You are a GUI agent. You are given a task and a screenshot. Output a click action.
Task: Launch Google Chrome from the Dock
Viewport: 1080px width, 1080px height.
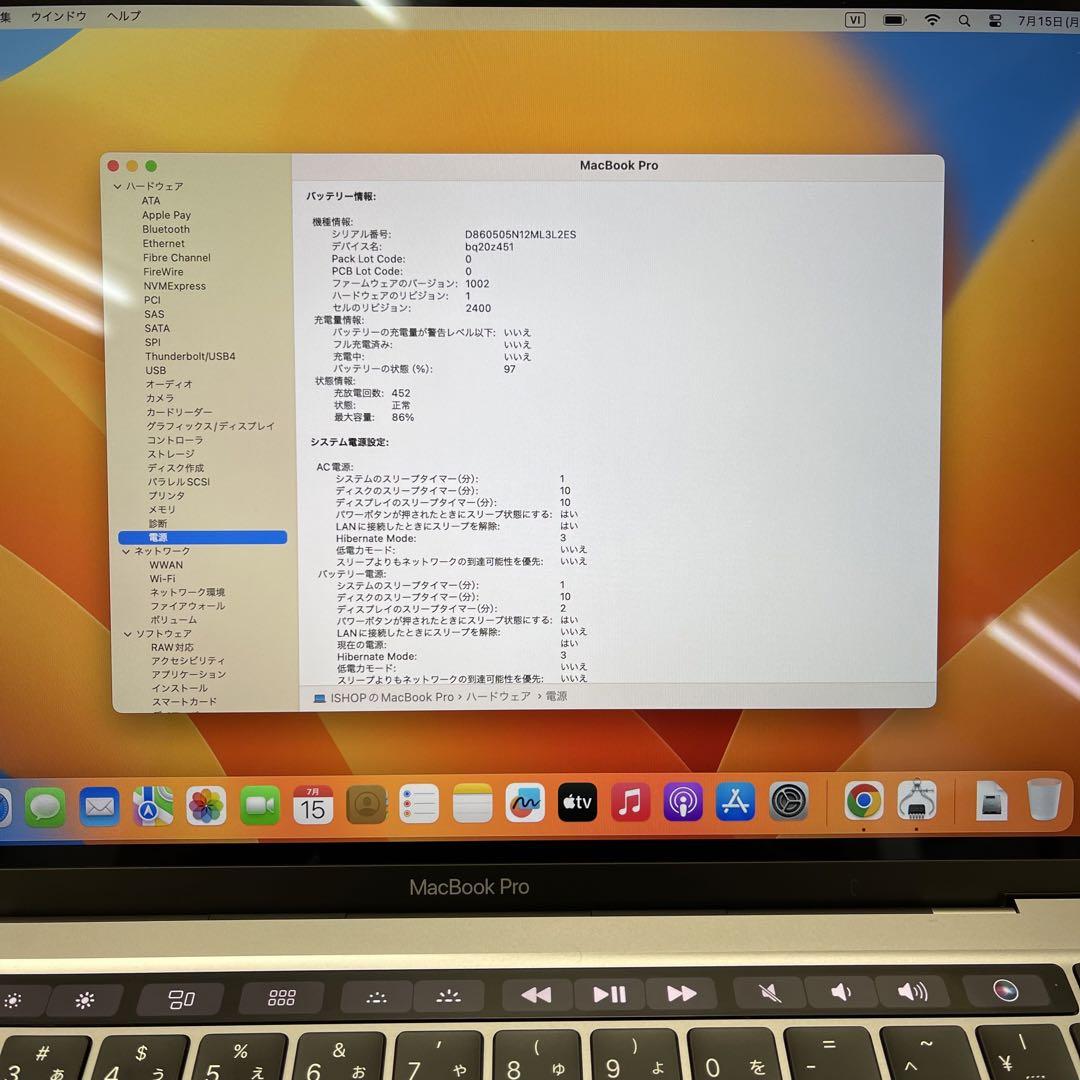click(x=864, y=800)
